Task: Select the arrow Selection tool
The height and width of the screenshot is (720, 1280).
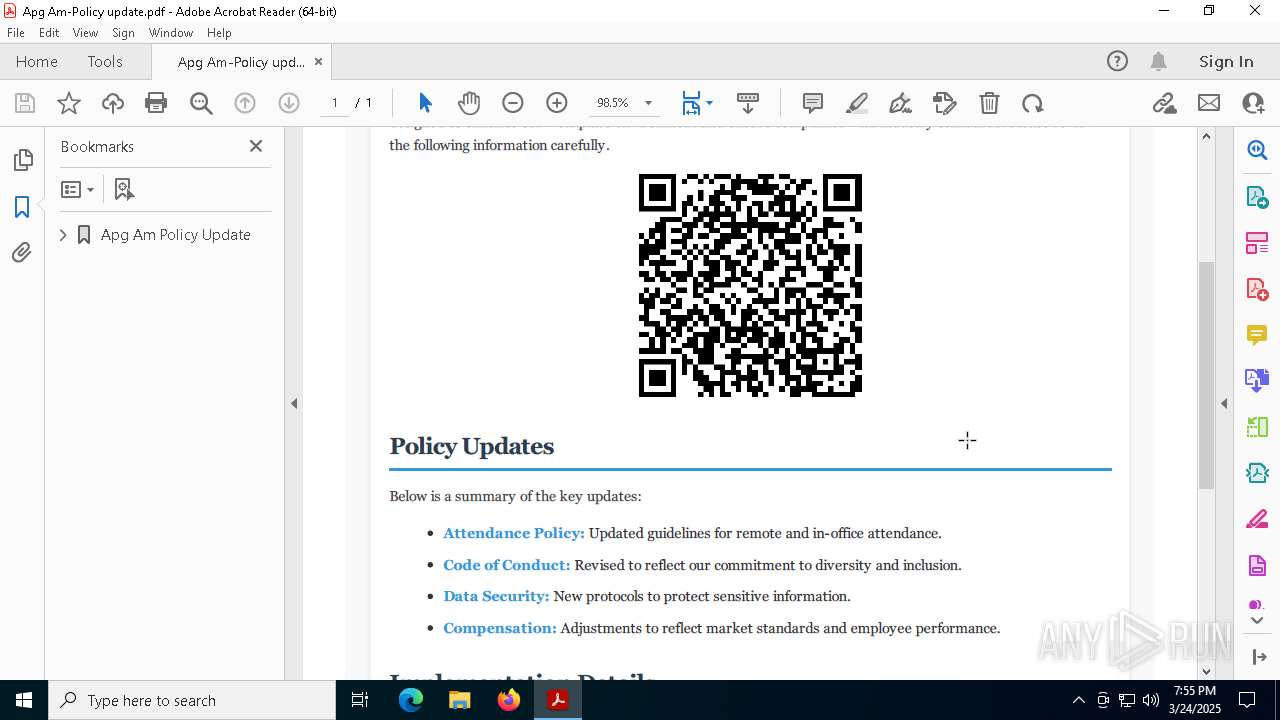Action: pyautogui.click(x=425, y=103)
